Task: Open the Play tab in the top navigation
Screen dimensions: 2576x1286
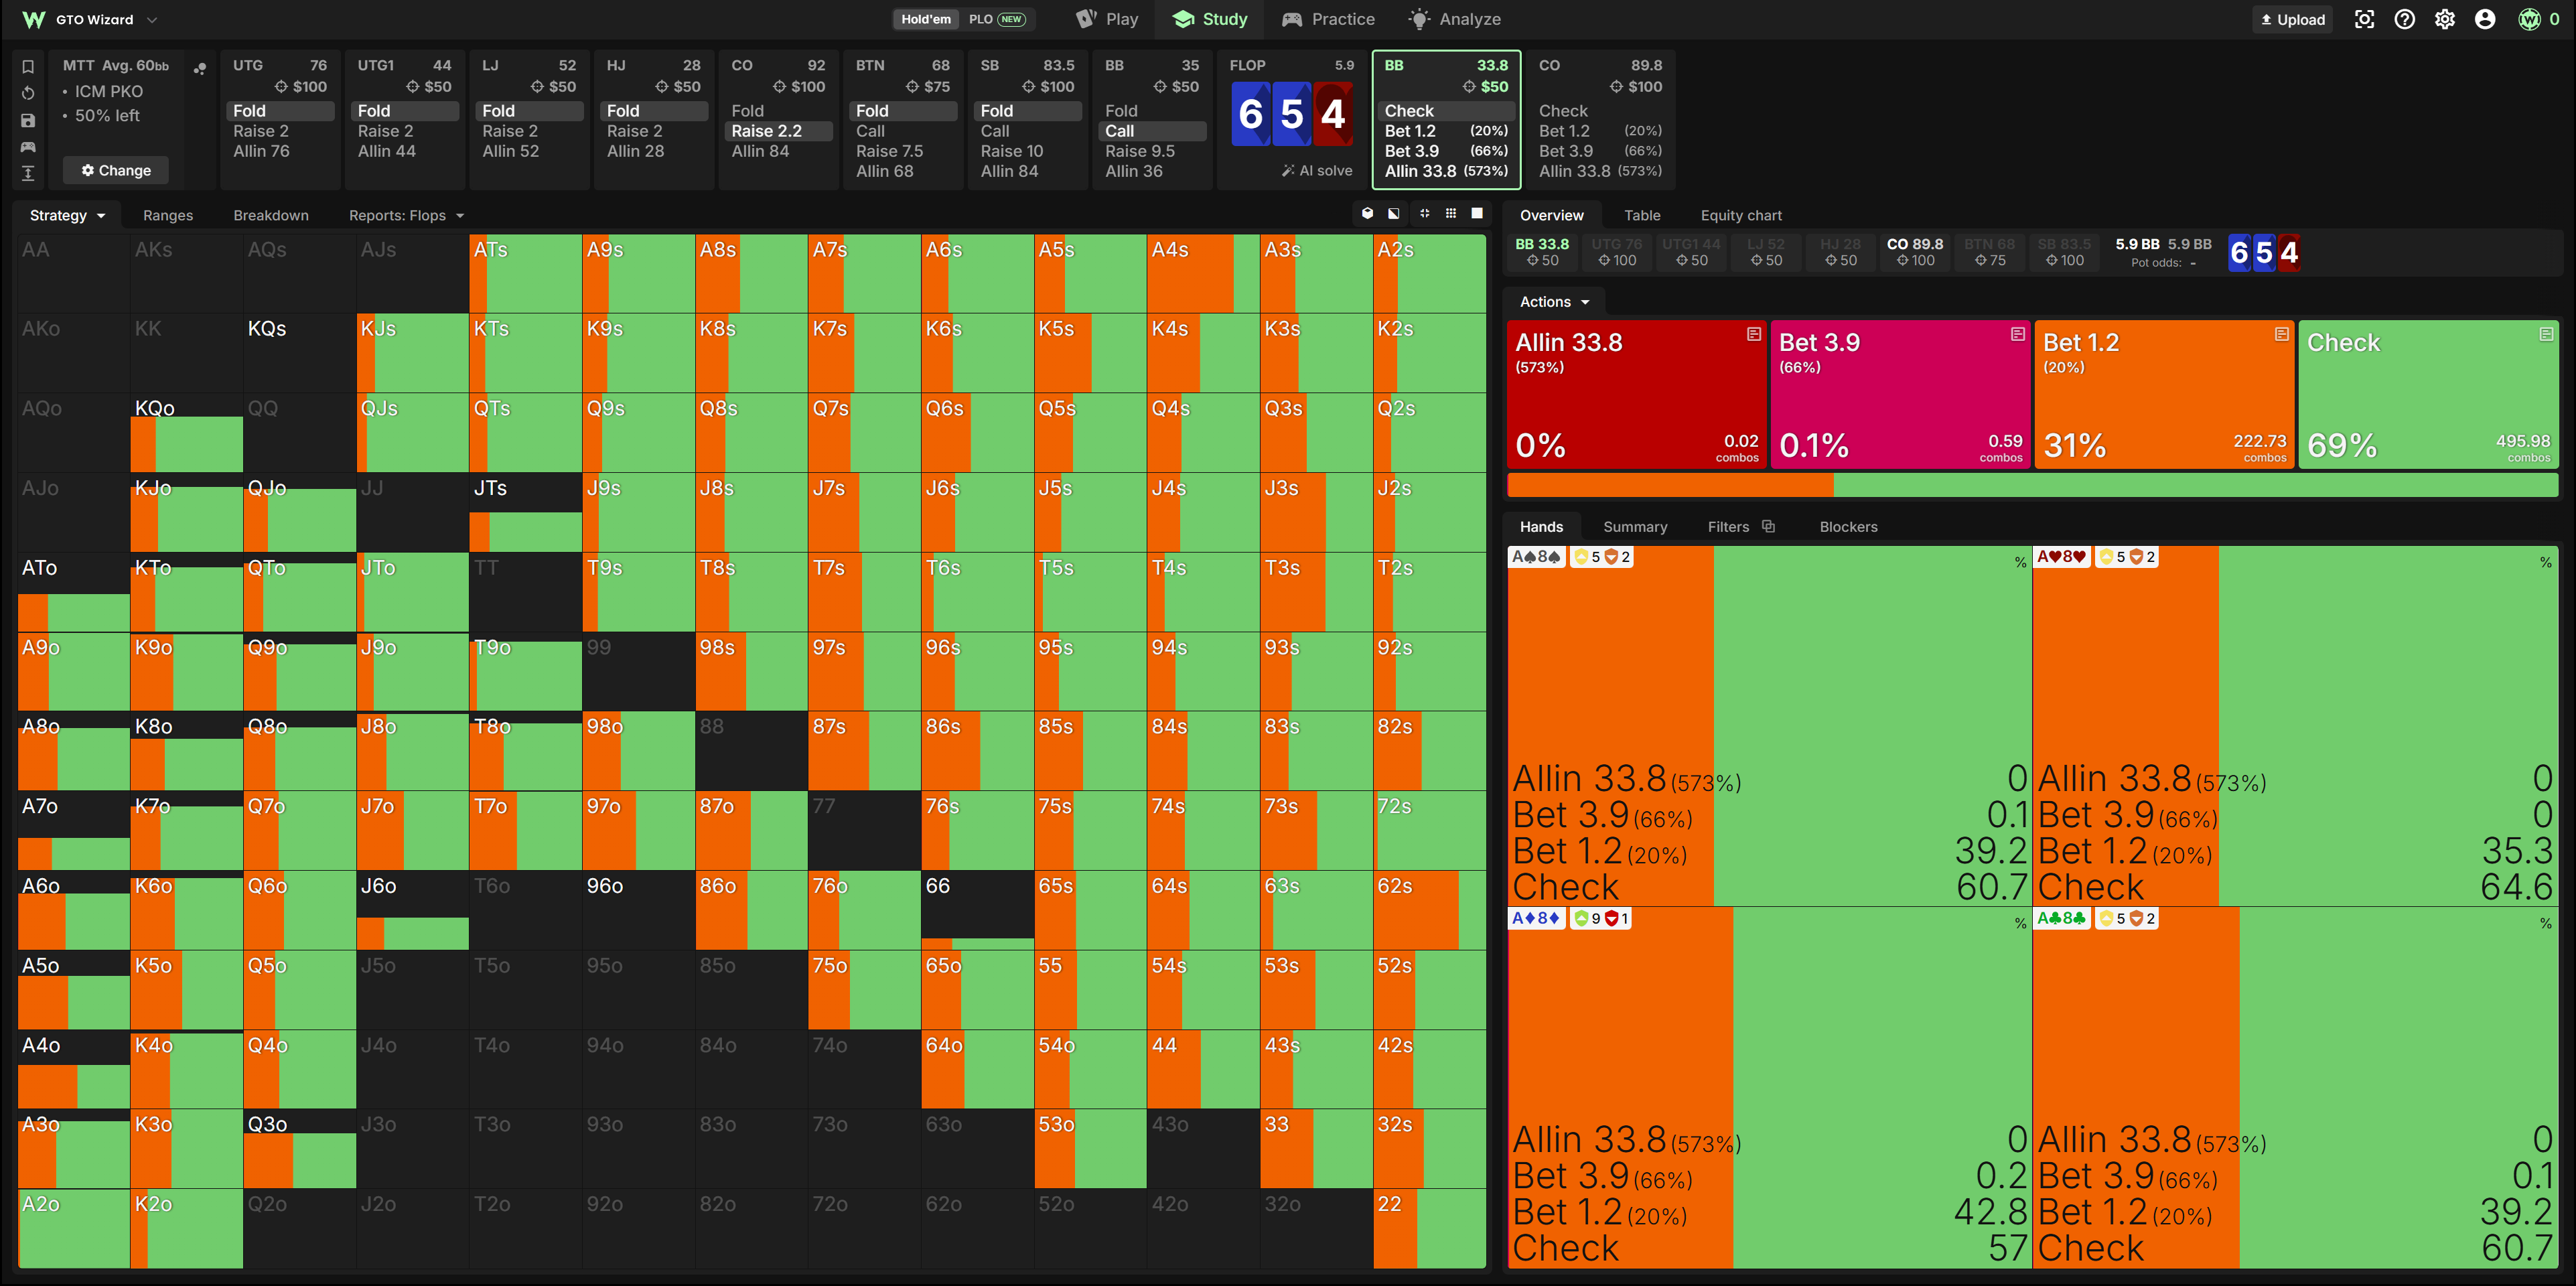Action: 1107,19
